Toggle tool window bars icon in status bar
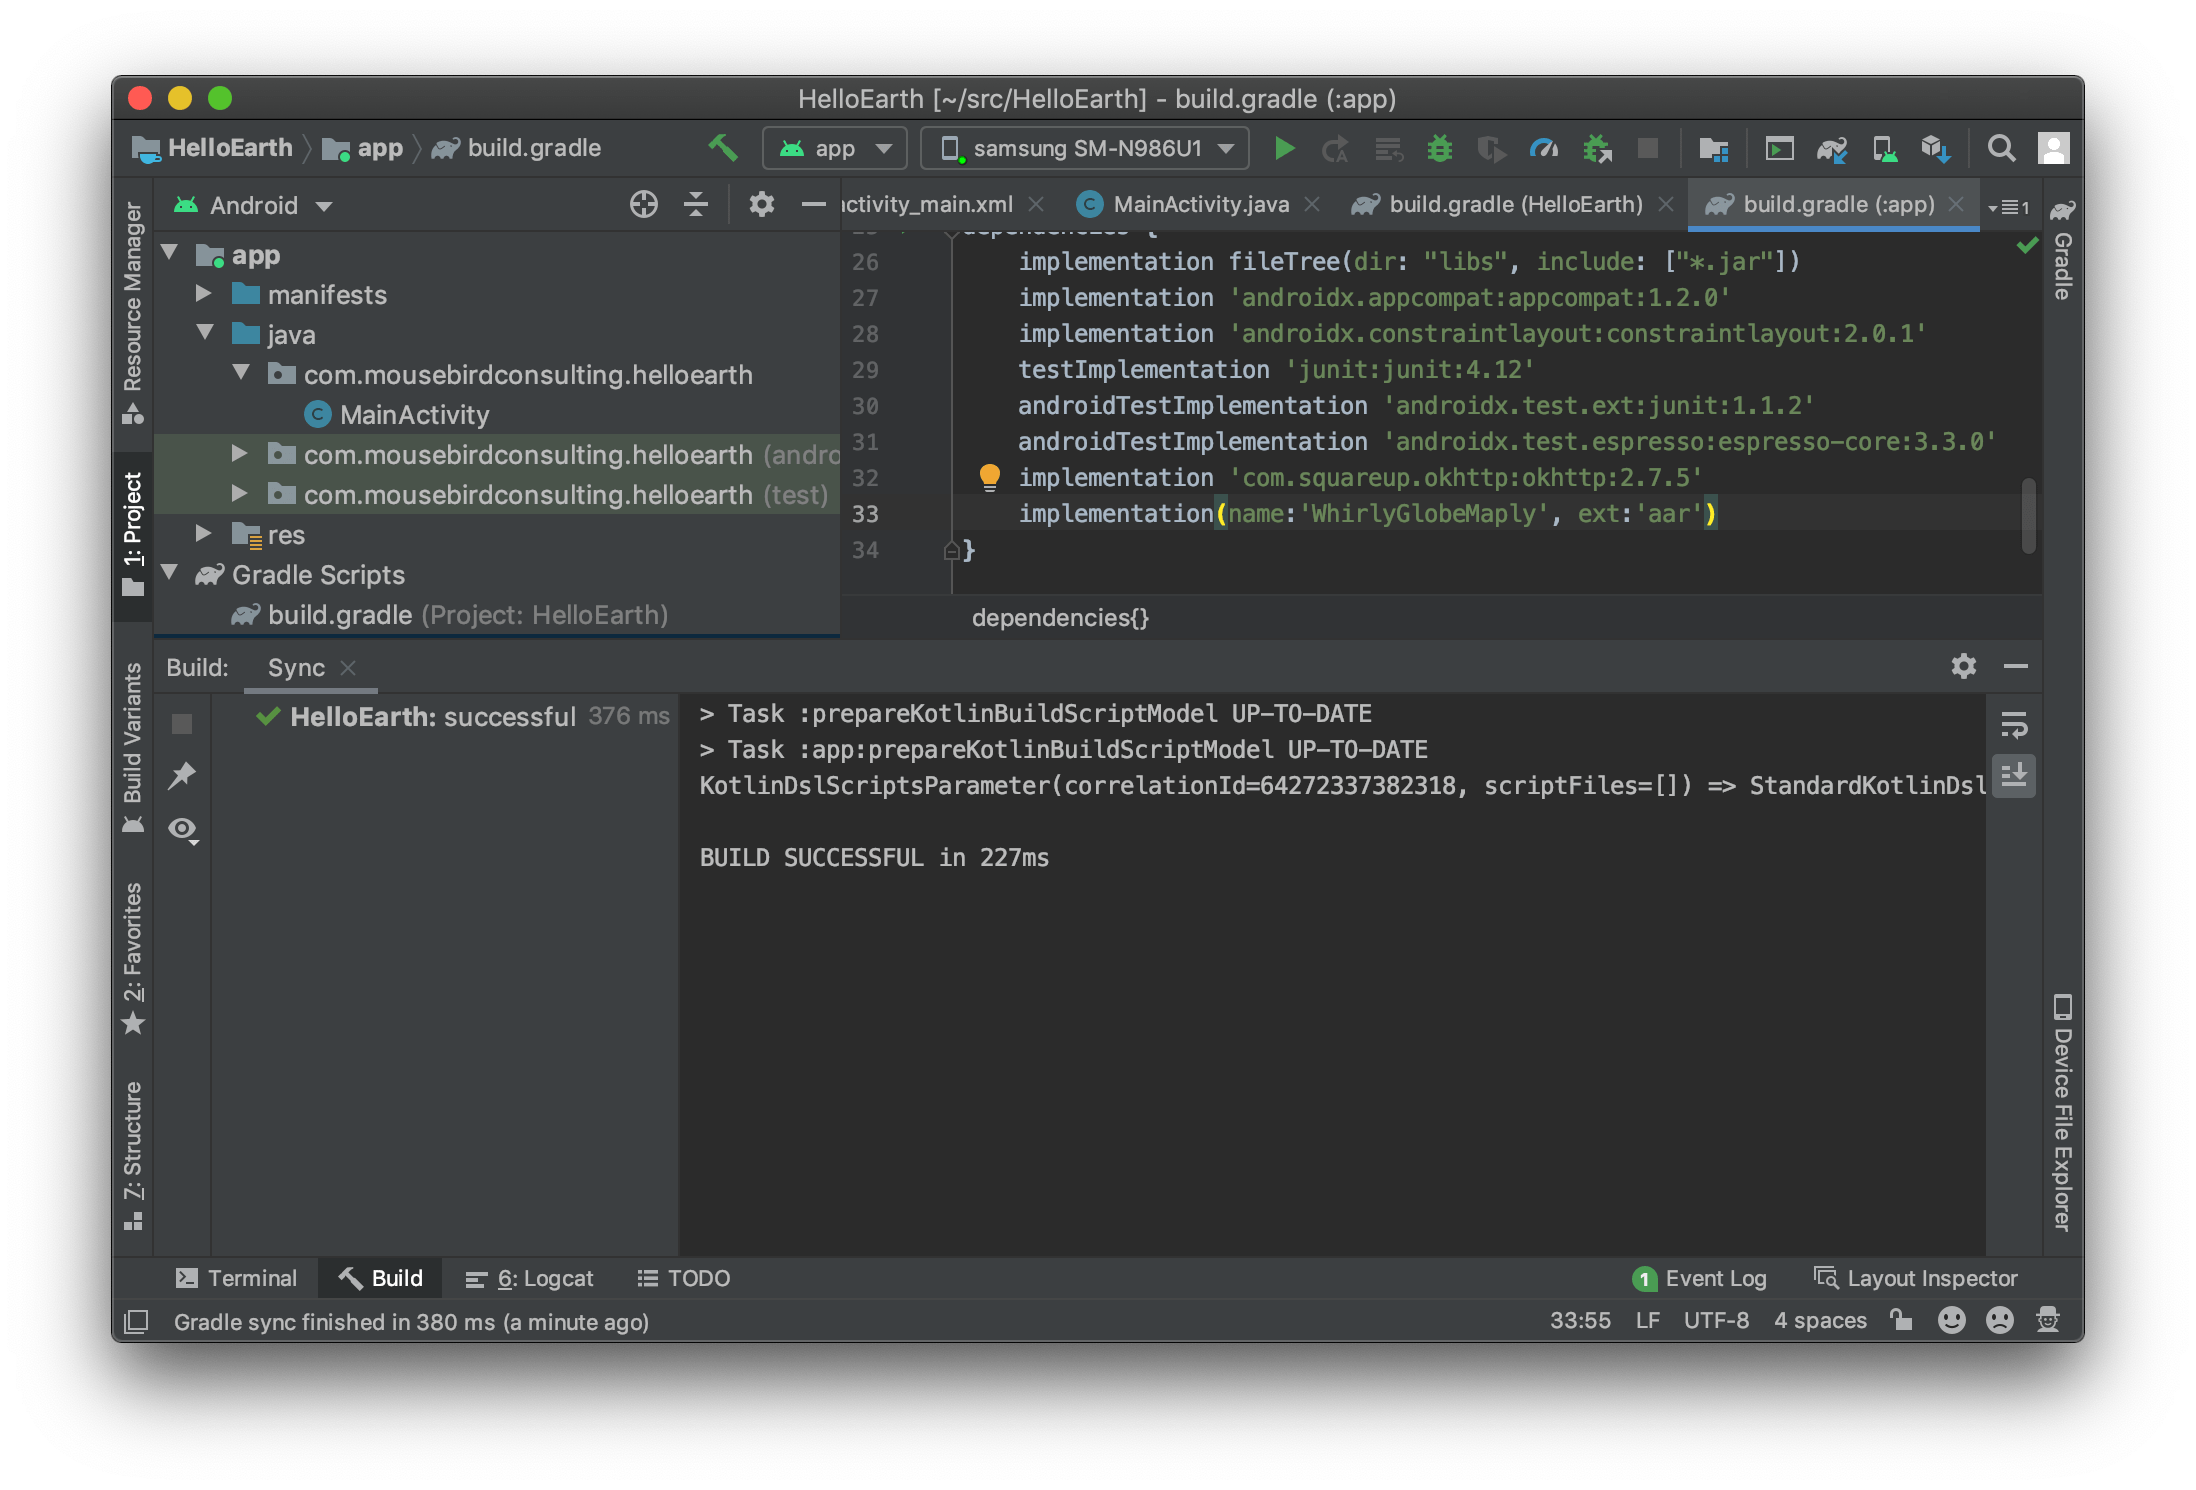Screen dimensions: 2196x1490 coord(136,1321)
